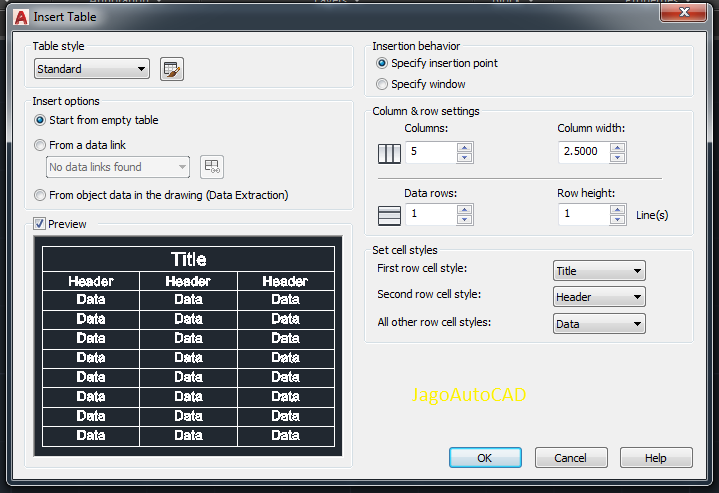The width and height of the screenshot is (719, 493).
Task: Click the 'Table style' group label
Action: click(58, 46)
